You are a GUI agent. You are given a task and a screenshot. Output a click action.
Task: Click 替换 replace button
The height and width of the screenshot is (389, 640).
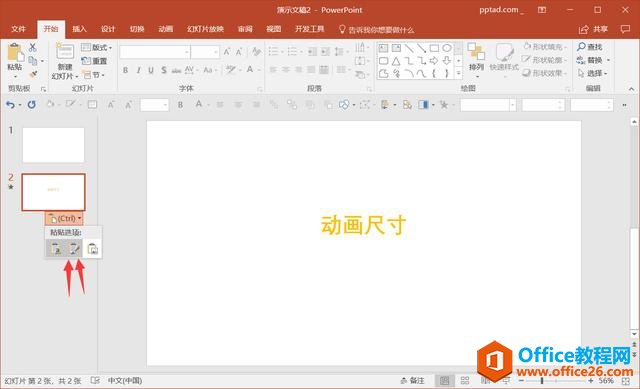coord(593,60)
